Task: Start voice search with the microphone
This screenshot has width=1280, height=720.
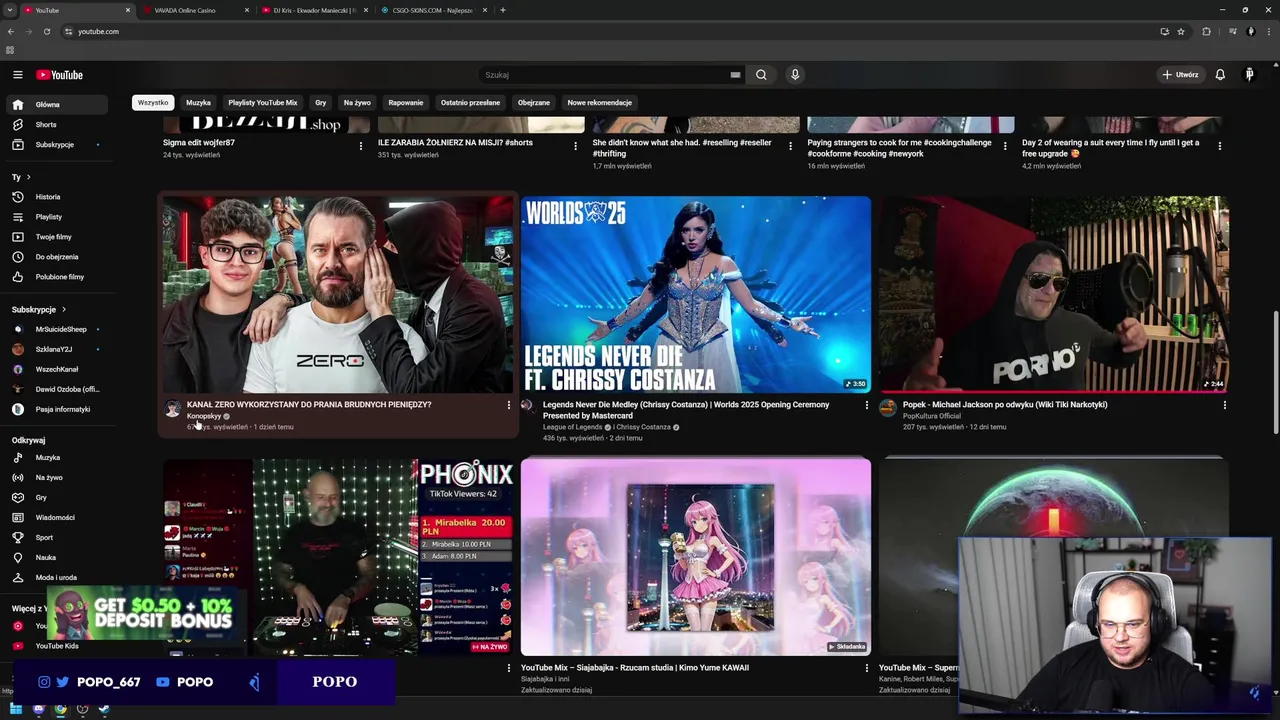Action: (x=795, y=75)
